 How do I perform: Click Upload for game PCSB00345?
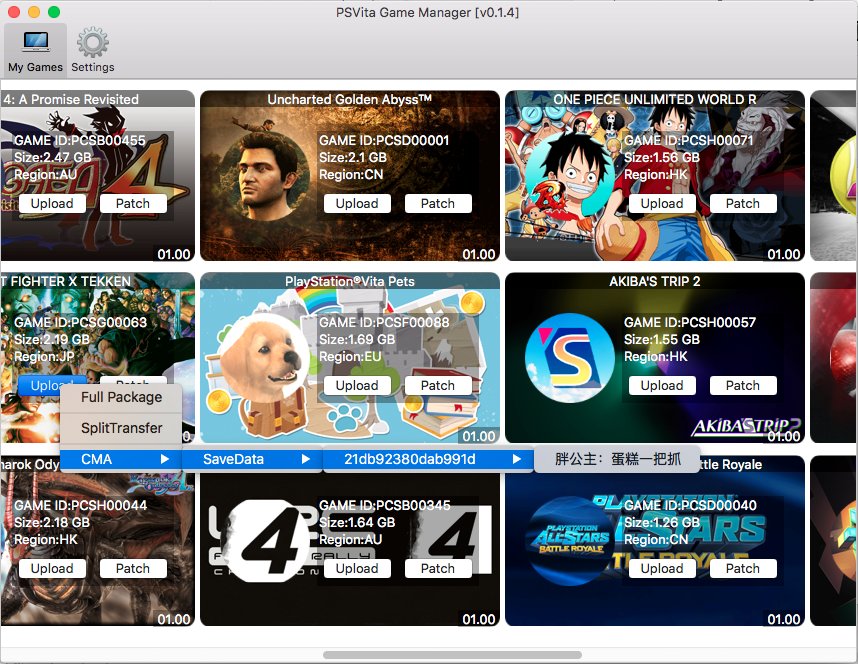(x=357, y=568)
